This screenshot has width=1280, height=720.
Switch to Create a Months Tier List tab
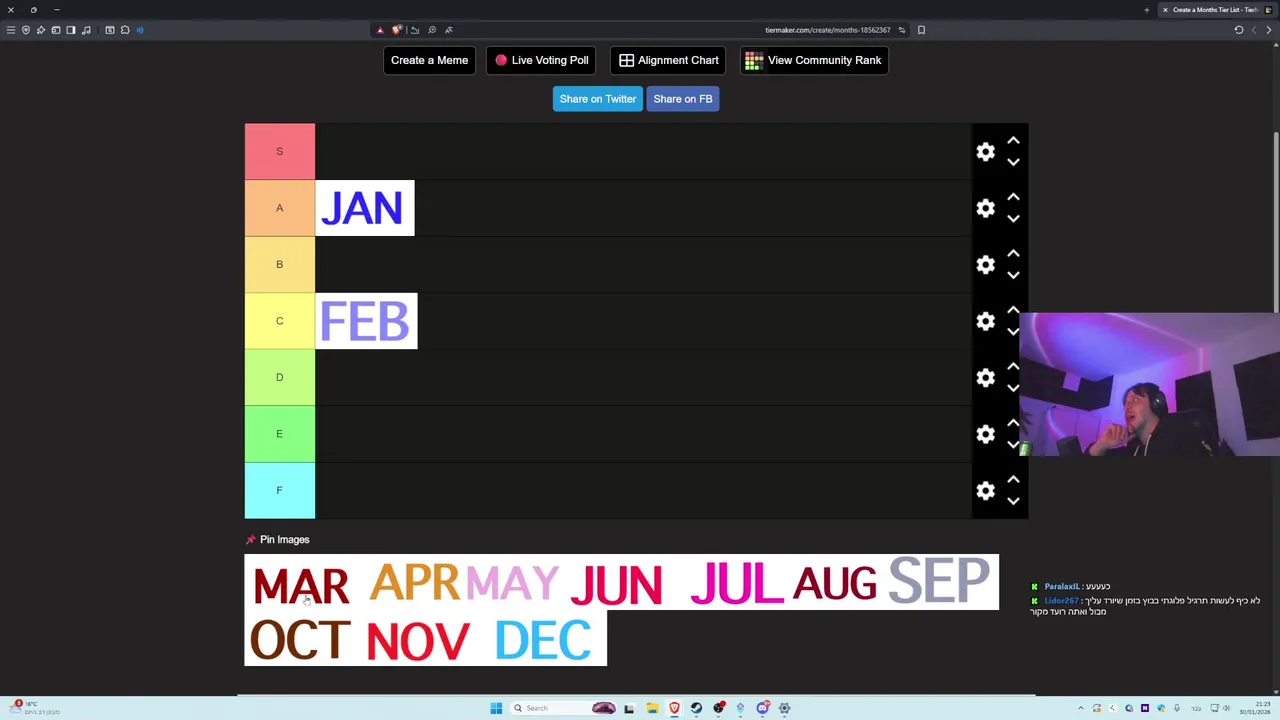[x=1215, y=10]
